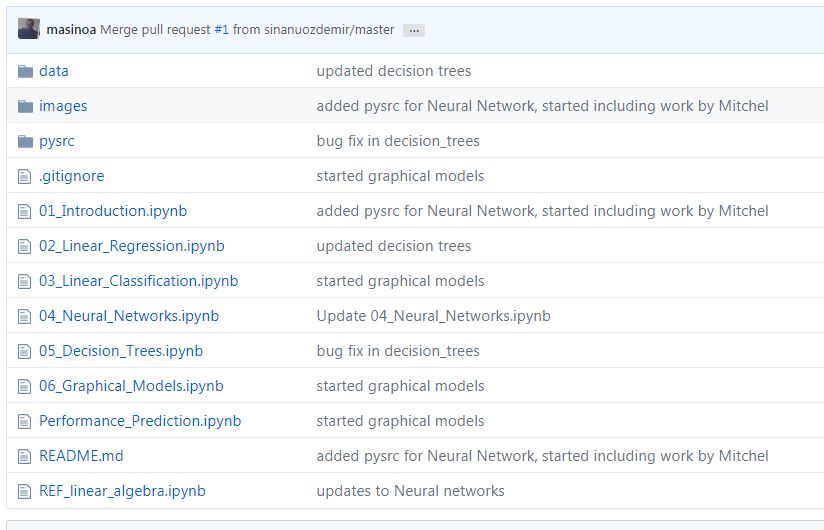Open the 05_Decision_Trees.ipynb notebook
This screenshot has height=530, width=824.
[121, 351]
